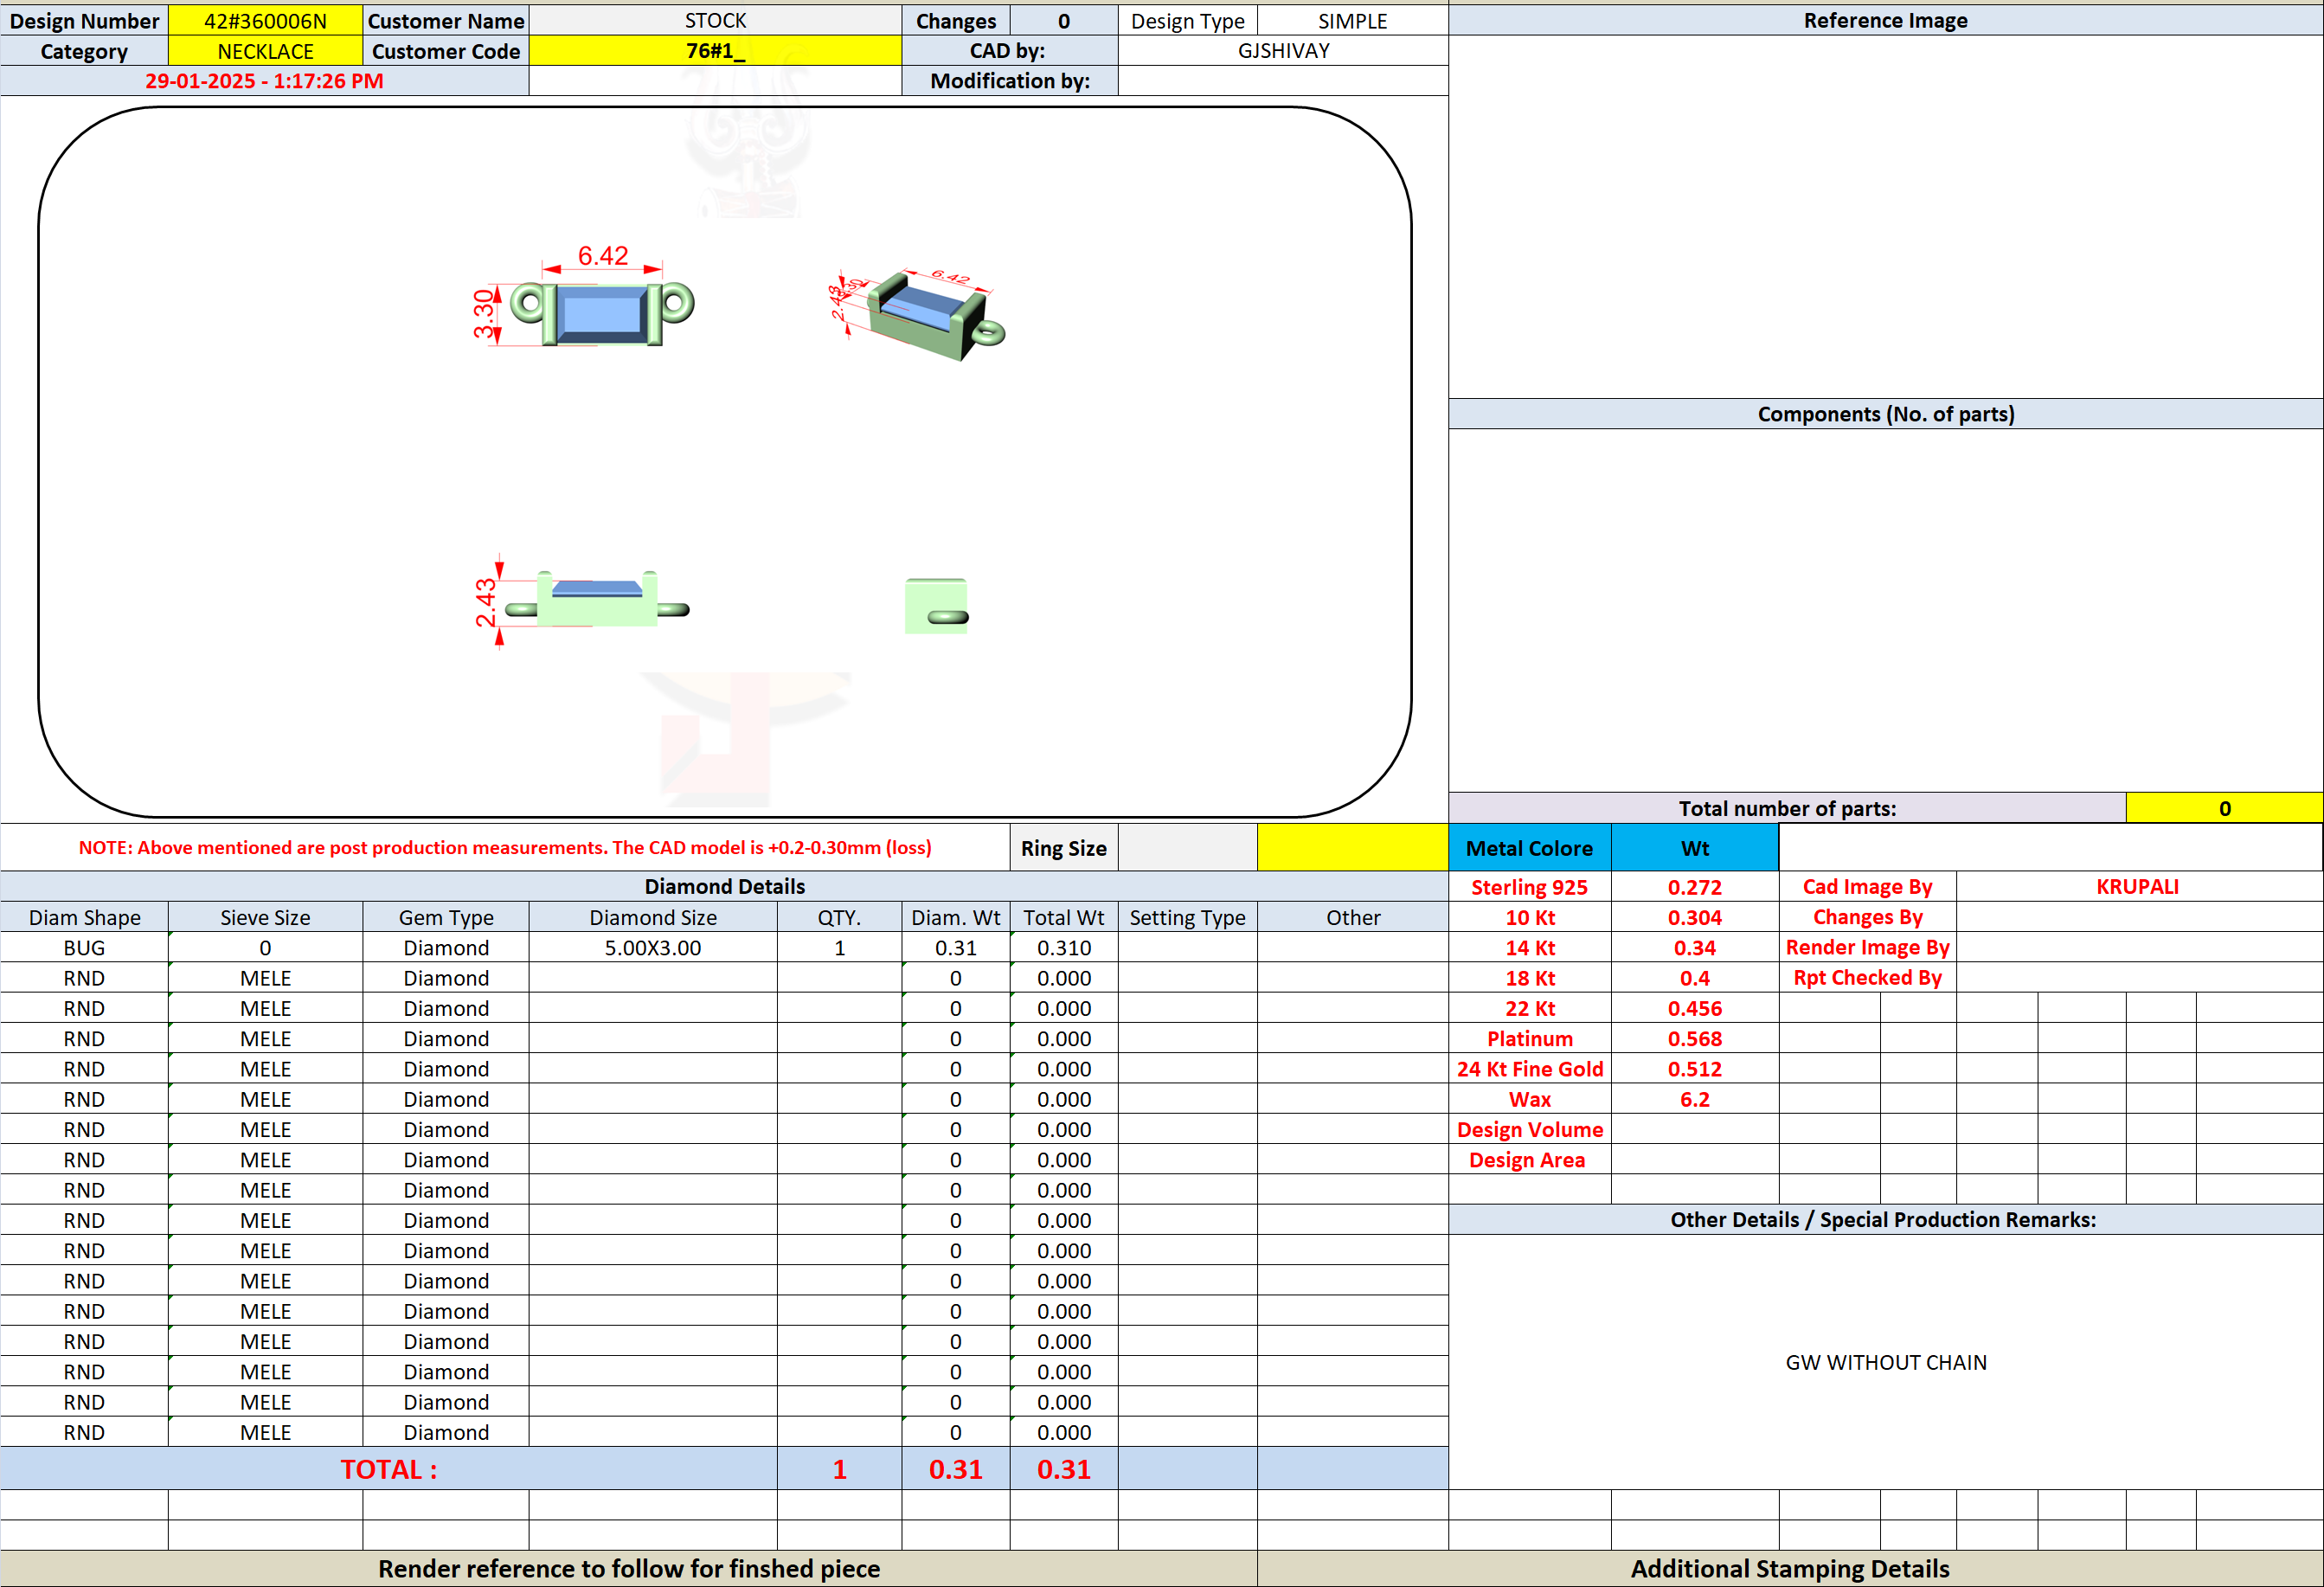Click the Render Image By label
This screenshot has width=2324, height=1587.
tap(1867, 947)
